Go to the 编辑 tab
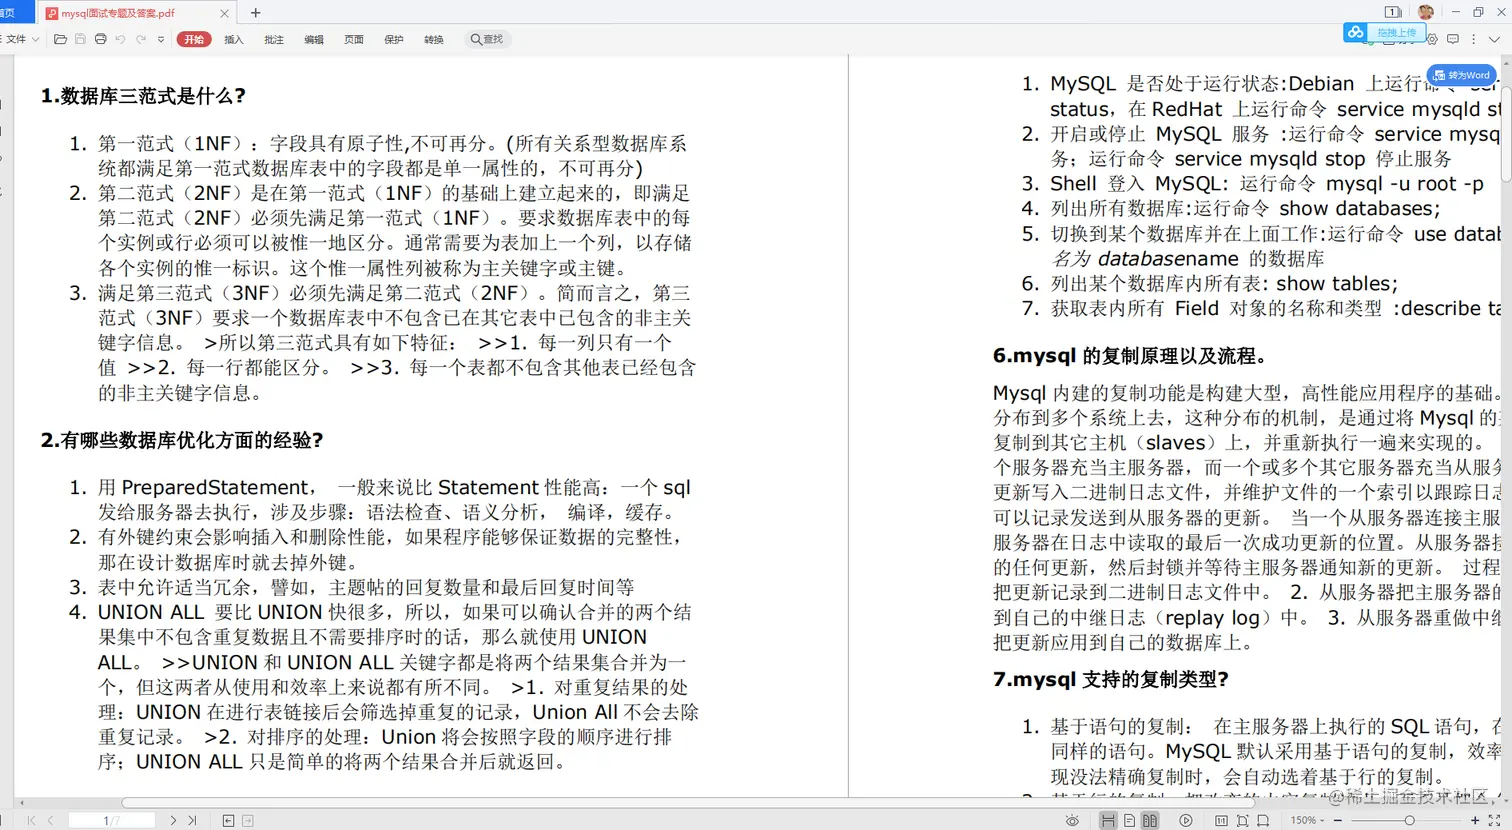 click(x=314, y=39)
